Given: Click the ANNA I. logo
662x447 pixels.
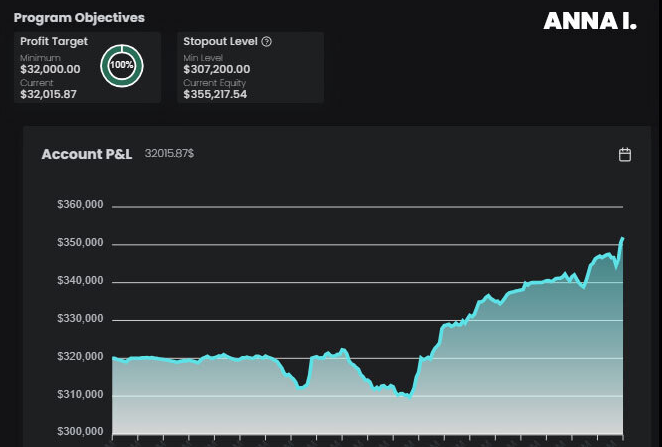Looking at the screenshot, I should click(589, 21).
